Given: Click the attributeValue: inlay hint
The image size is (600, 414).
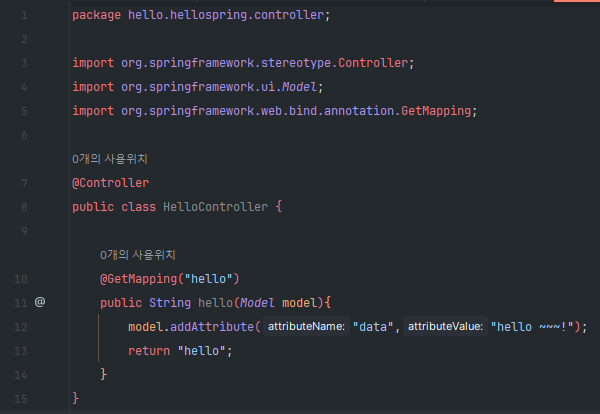Looking at the screenshot, I should 445,326.
